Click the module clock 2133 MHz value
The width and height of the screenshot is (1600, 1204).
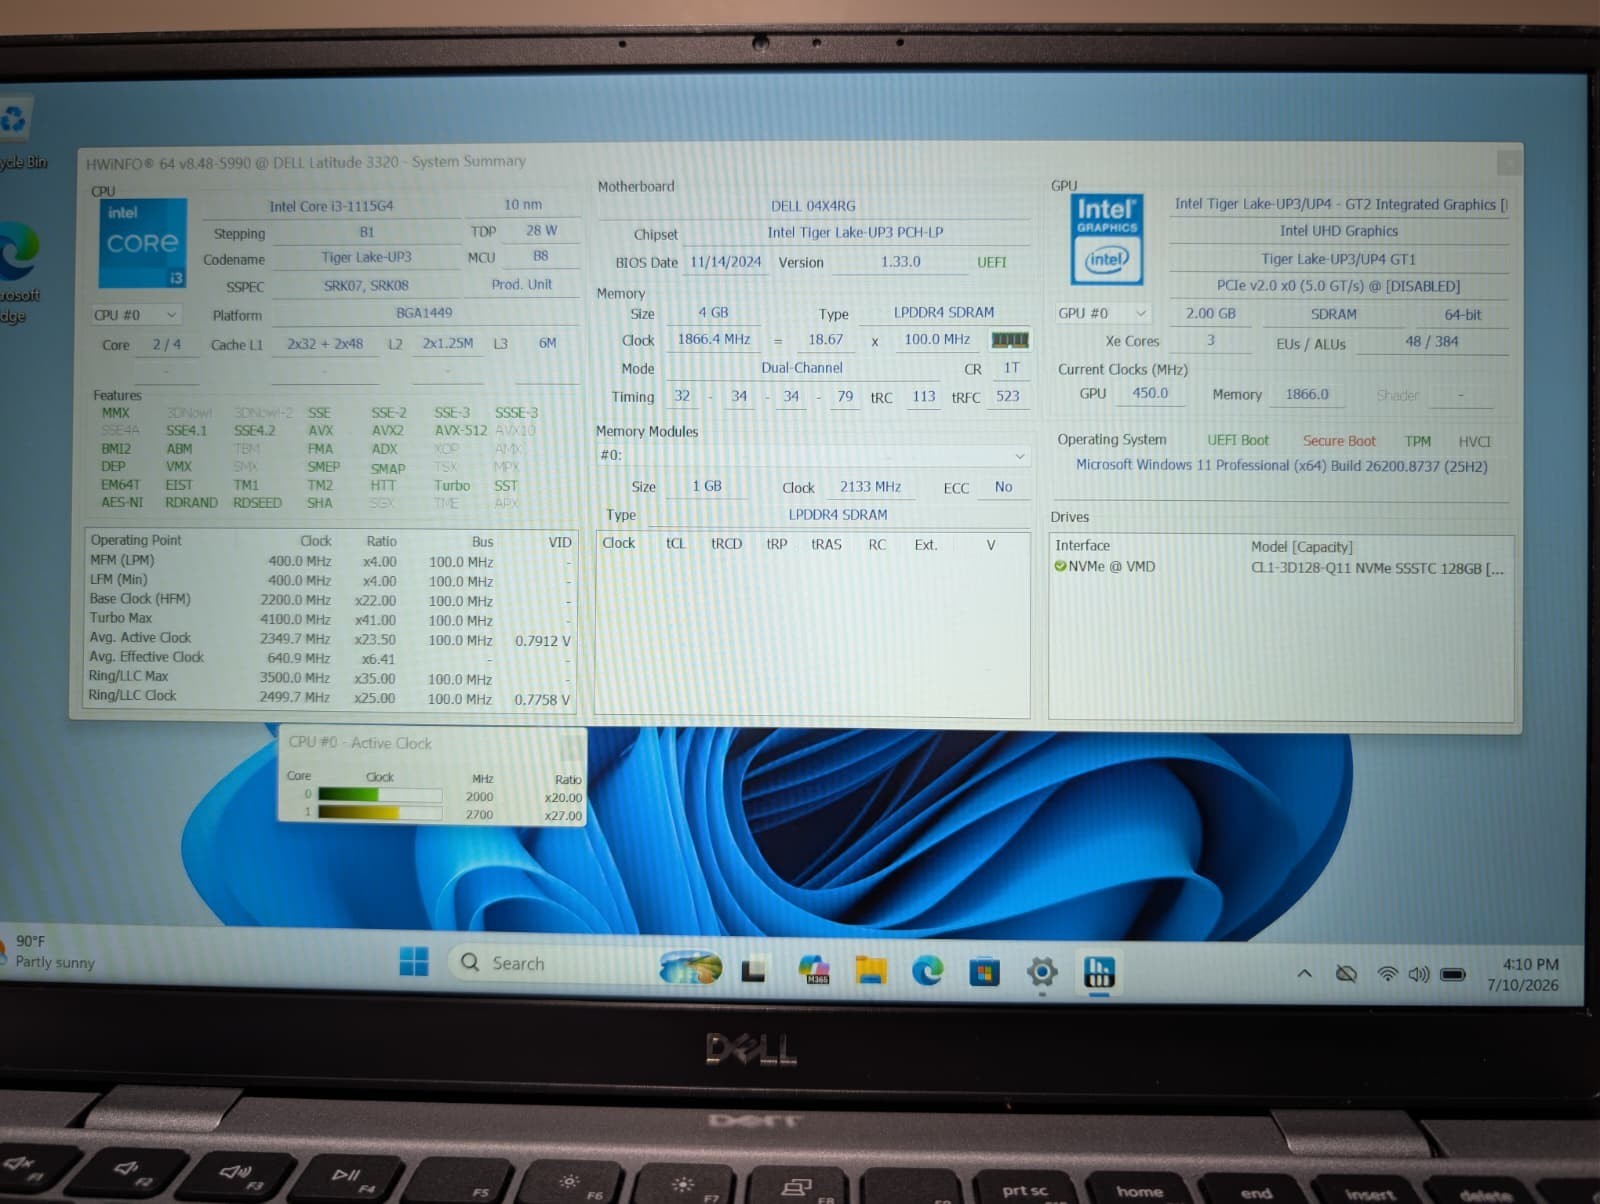(870, 487)
